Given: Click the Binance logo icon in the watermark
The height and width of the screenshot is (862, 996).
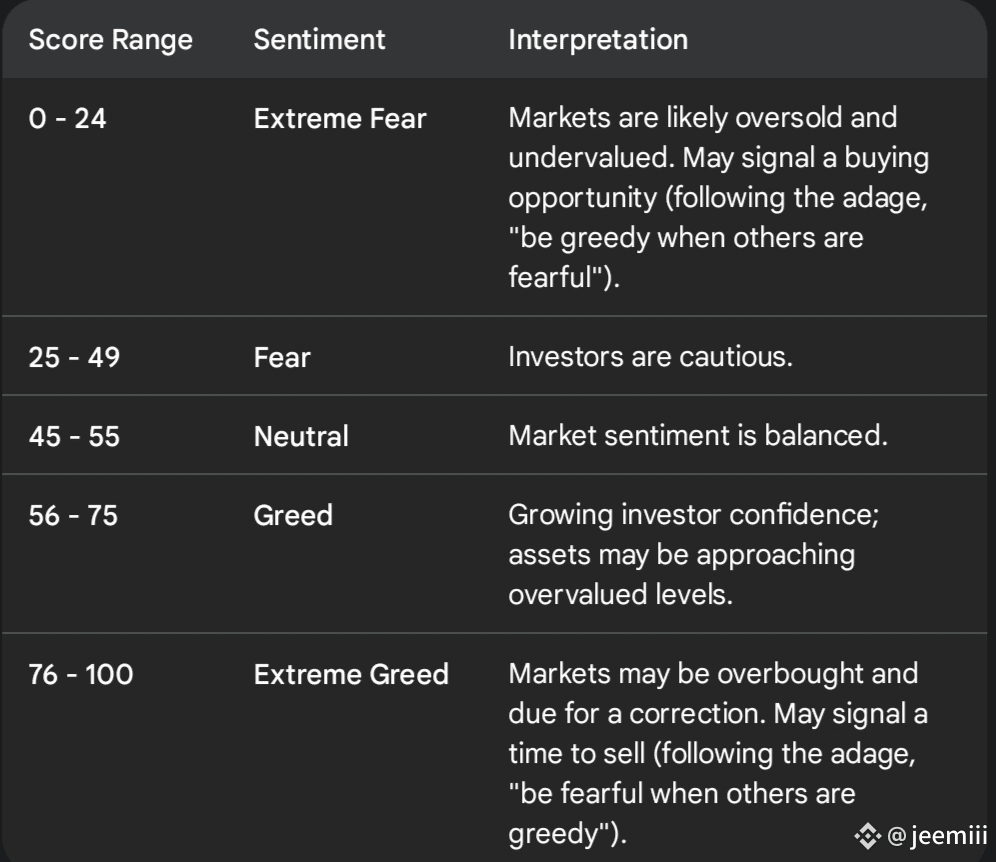Looking at the screenshot, I should click(867, 834).
